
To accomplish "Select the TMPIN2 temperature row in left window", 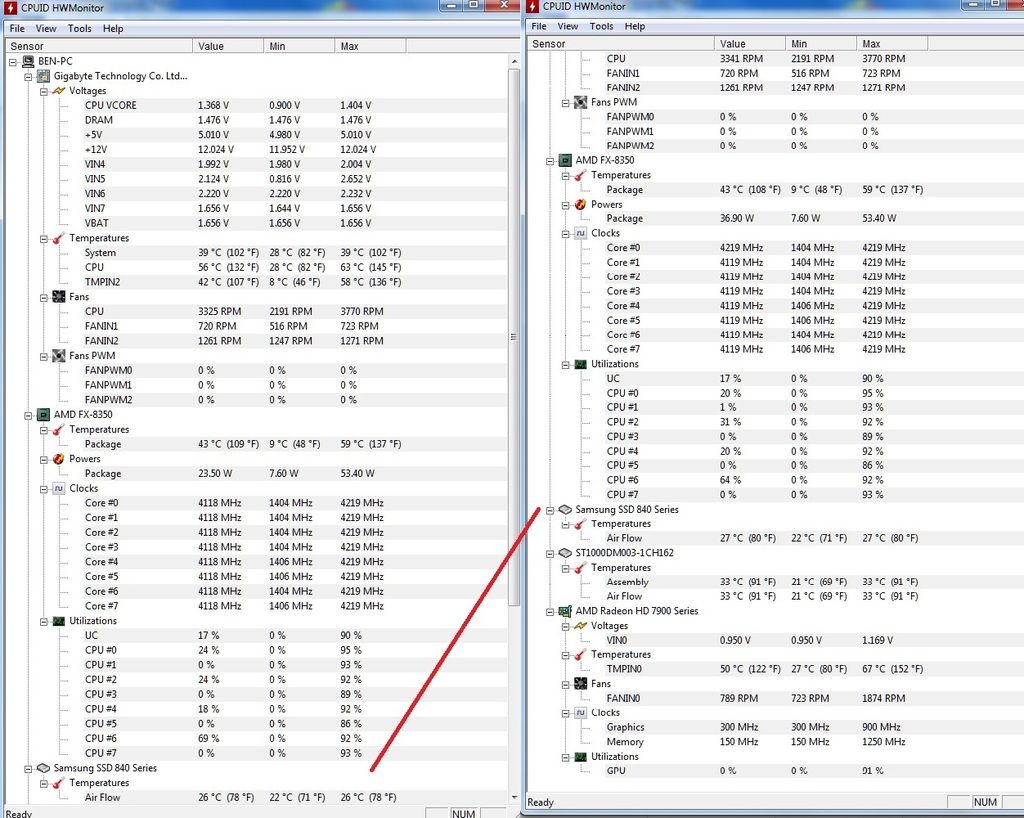I will coord(295,282).
